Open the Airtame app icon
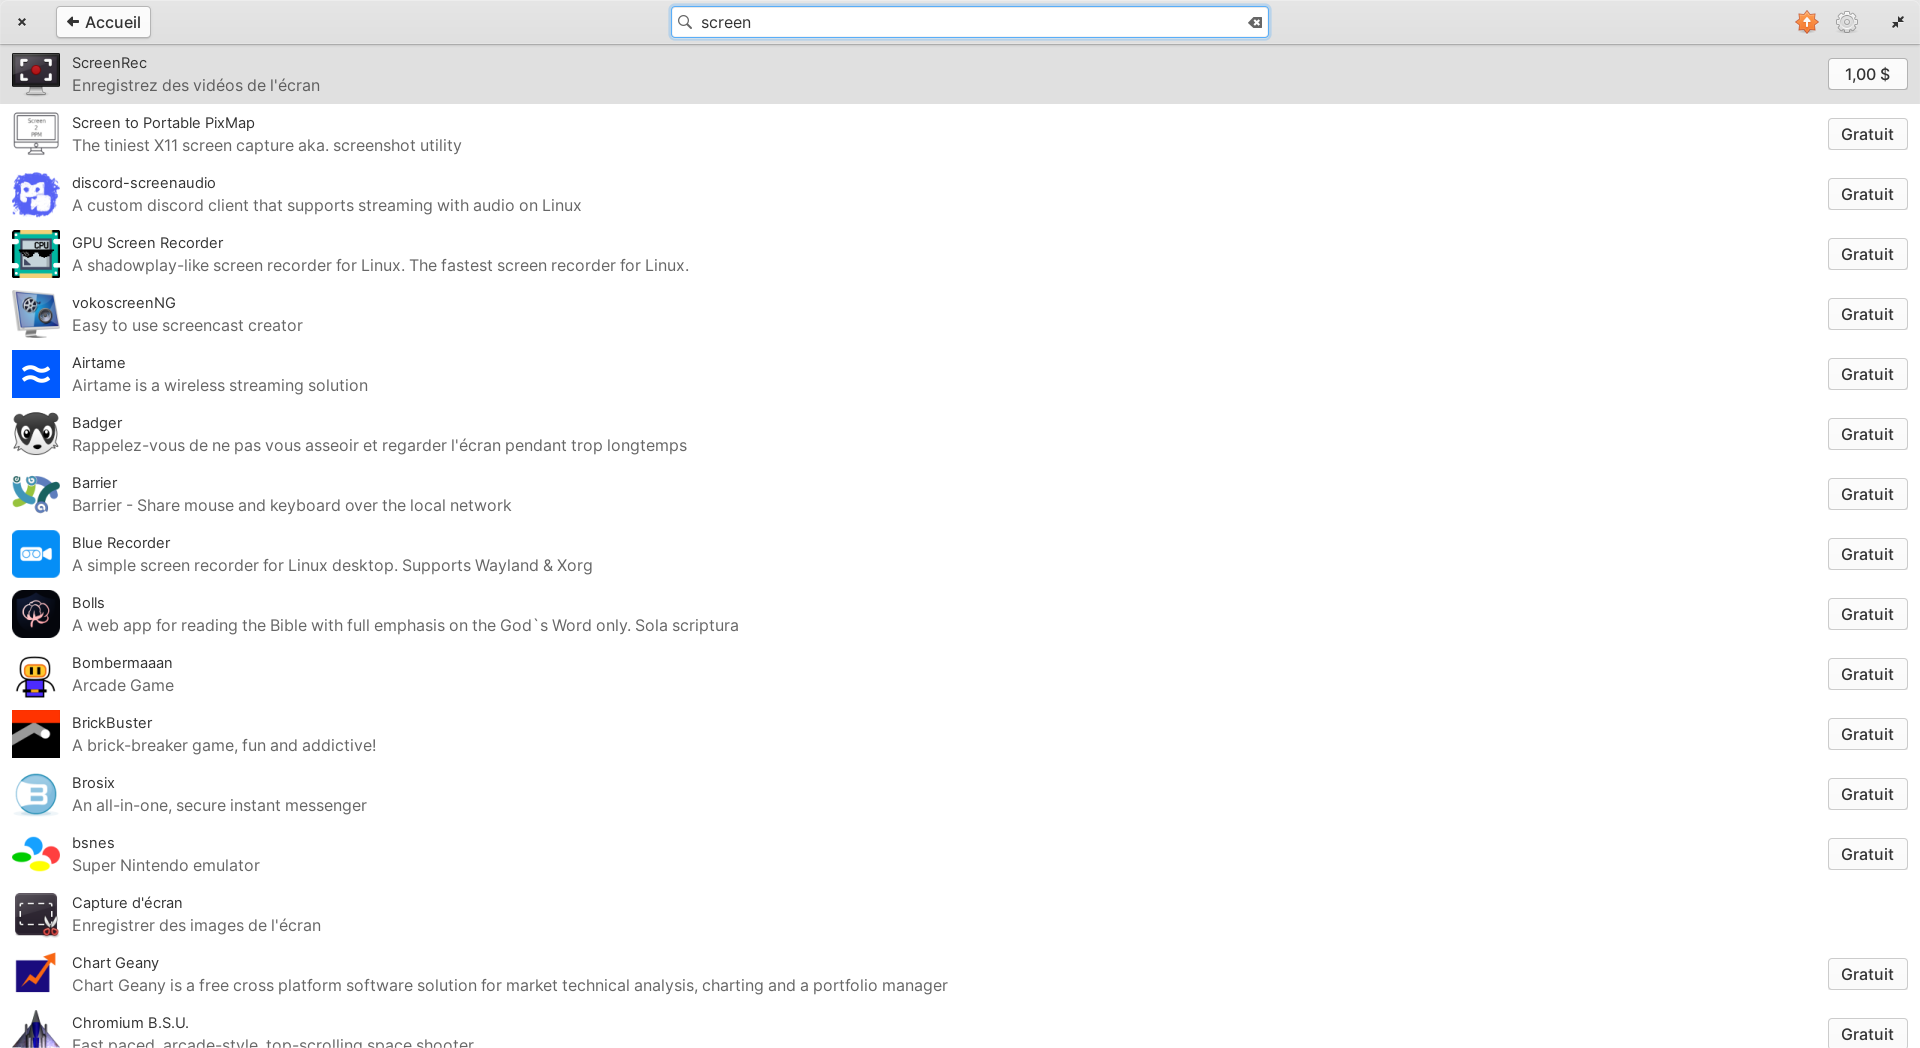The image size is (1920, 1048). 35,374
